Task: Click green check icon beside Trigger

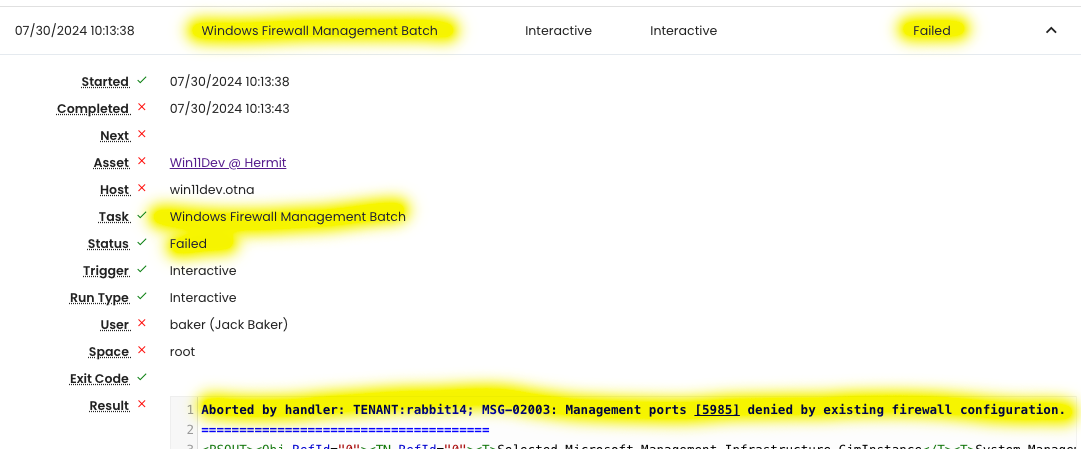Action: 142,269
